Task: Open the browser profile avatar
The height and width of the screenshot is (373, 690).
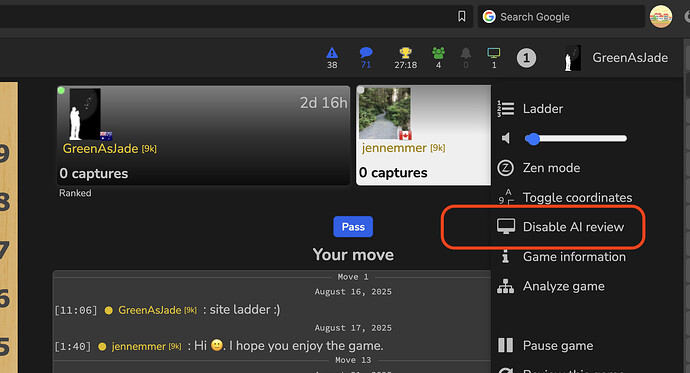Action: coord(661,17)
